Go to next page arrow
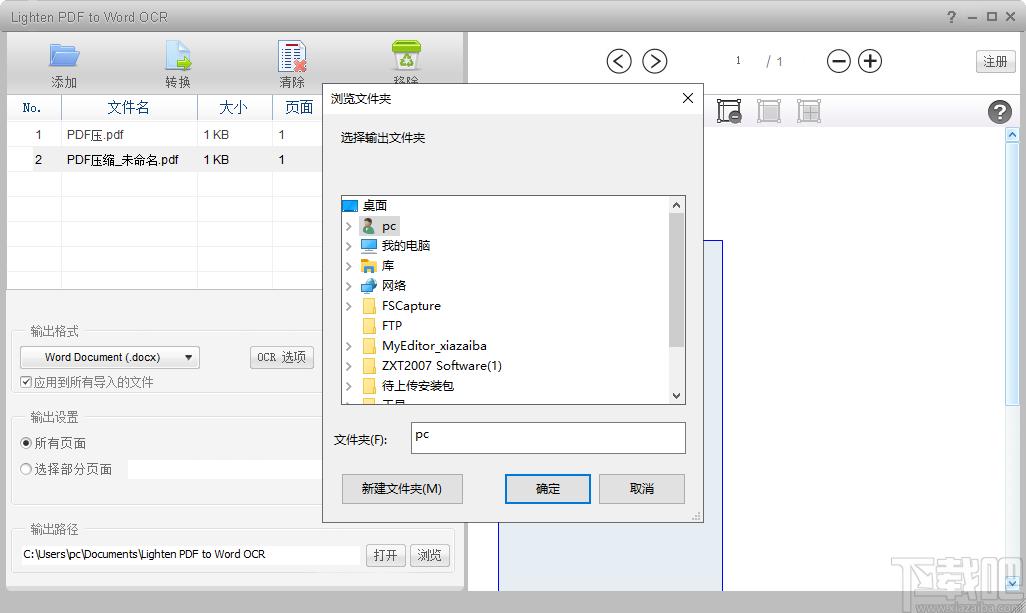1026x613 pixels. [654, 61]
